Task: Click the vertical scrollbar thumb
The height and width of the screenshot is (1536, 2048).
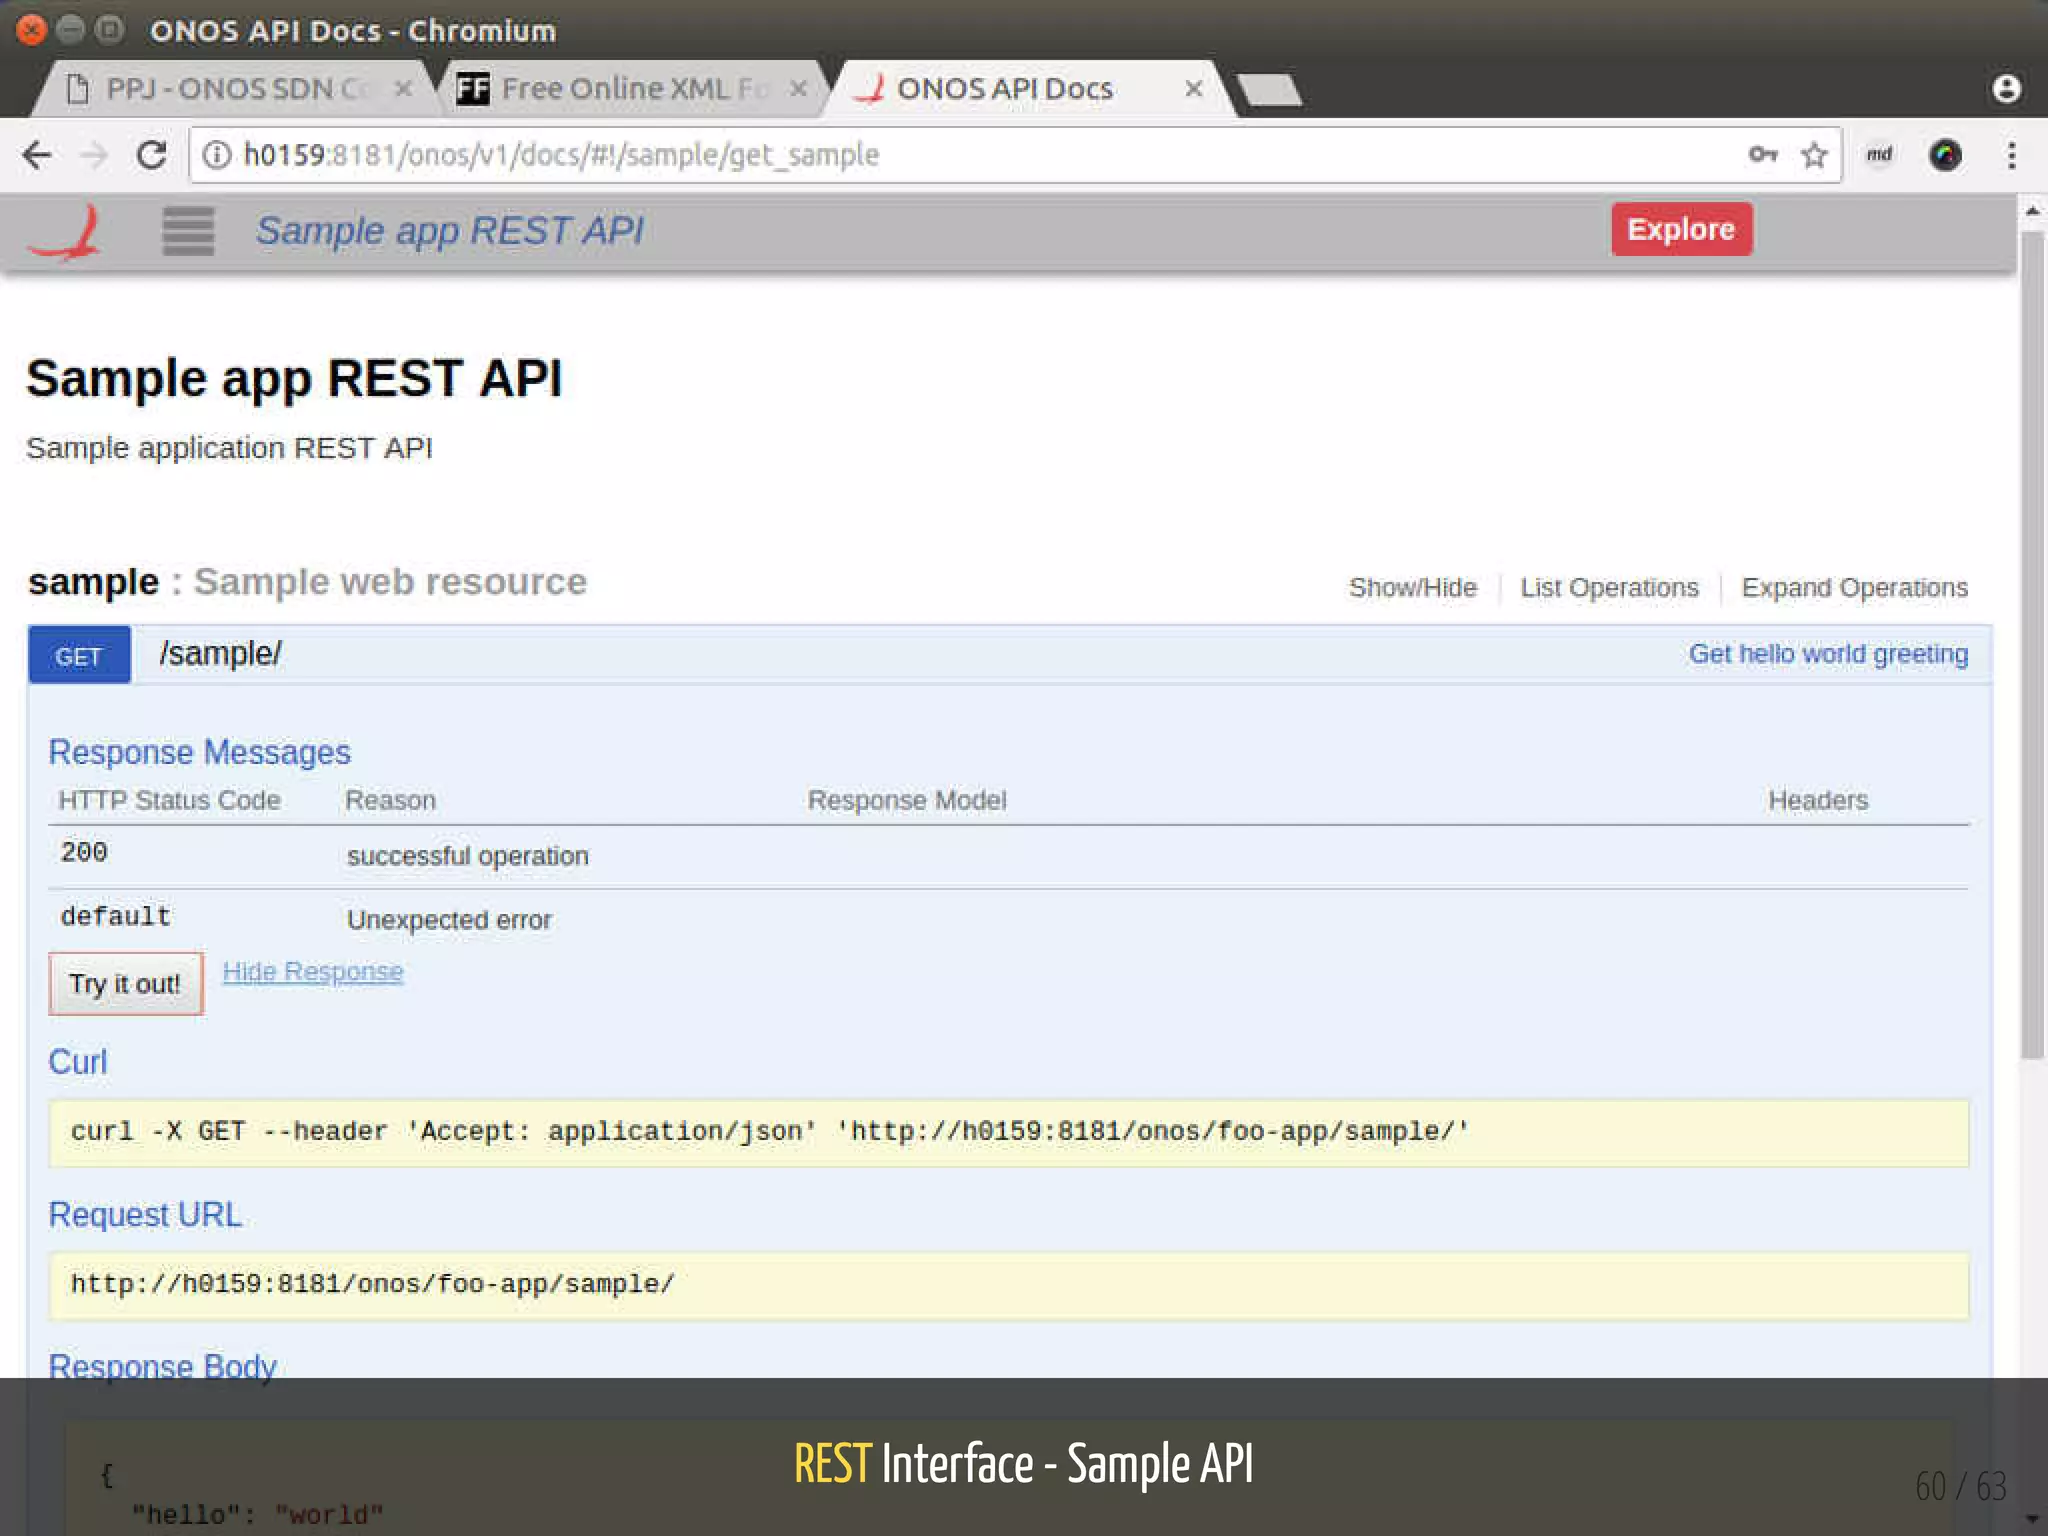Action: (x=2032, y=645)
